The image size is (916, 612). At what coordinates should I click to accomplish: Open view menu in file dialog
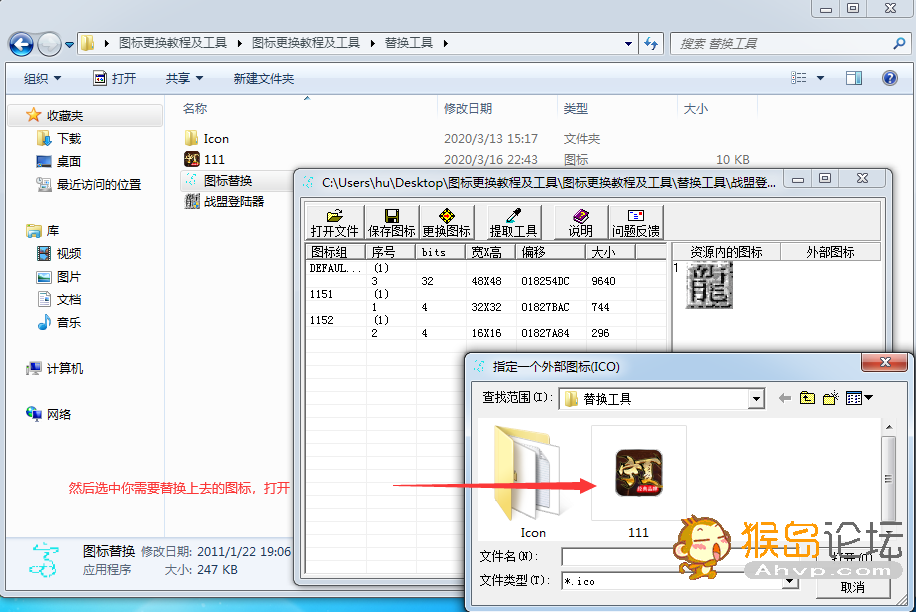(x=859, y=398)
